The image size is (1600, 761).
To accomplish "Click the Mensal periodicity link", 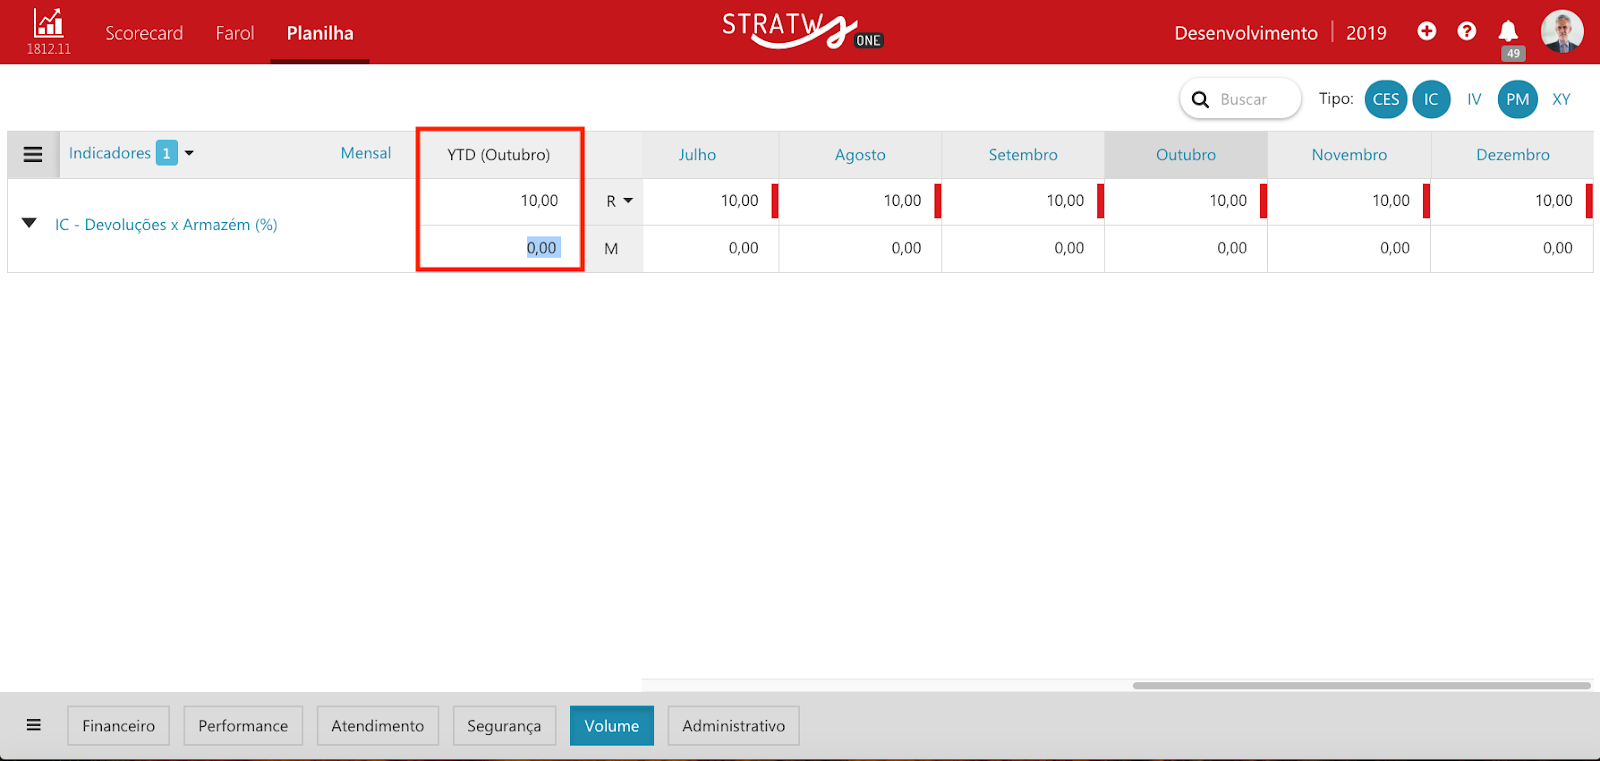I will point(365,153).
